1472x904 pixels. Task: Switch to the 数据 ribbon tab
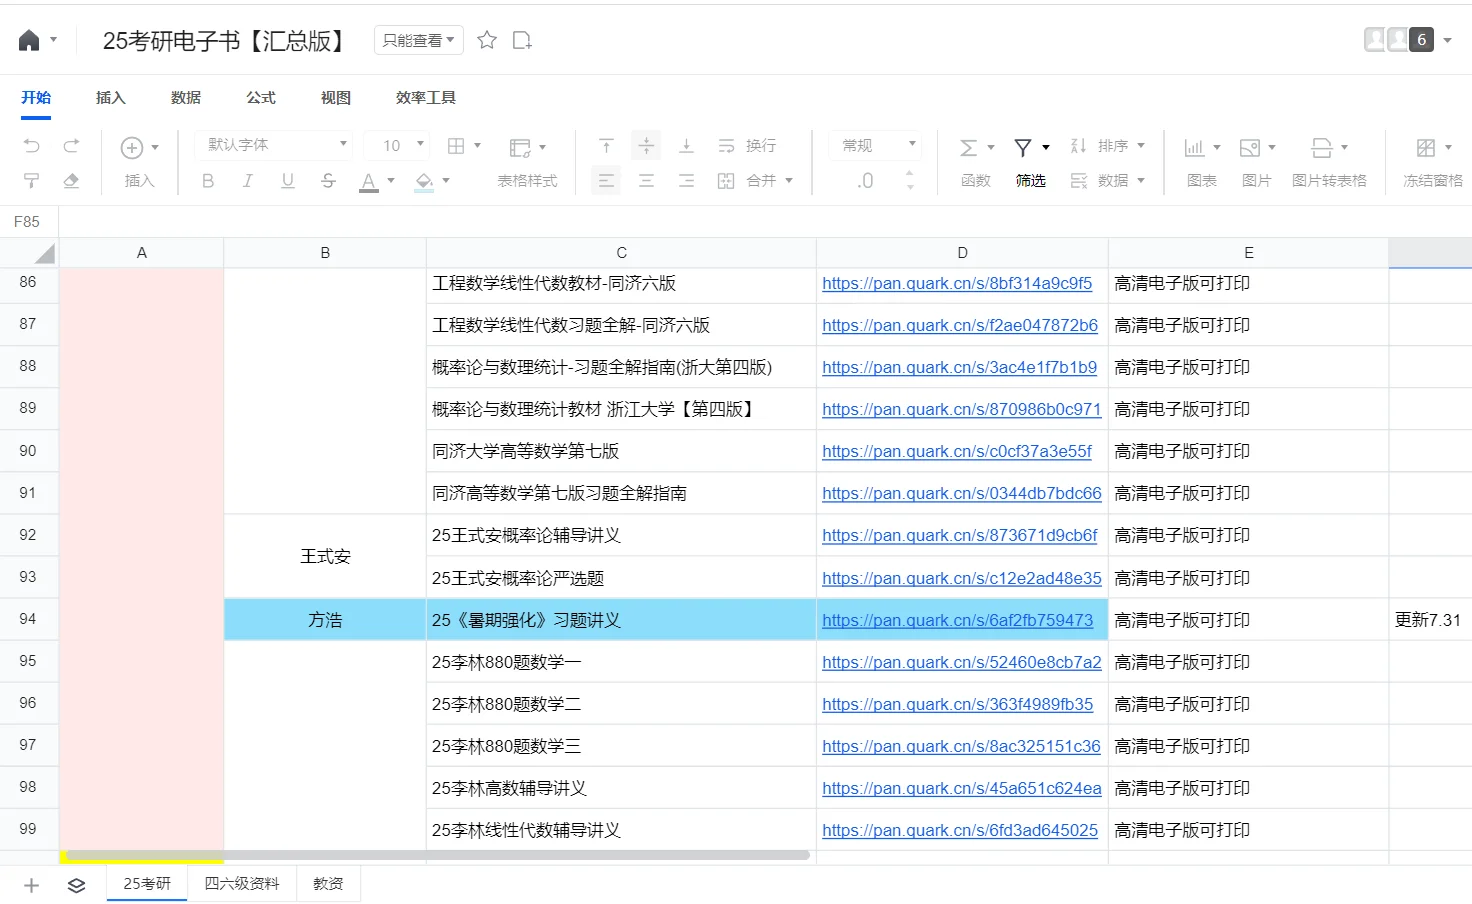tap(186, 98)
